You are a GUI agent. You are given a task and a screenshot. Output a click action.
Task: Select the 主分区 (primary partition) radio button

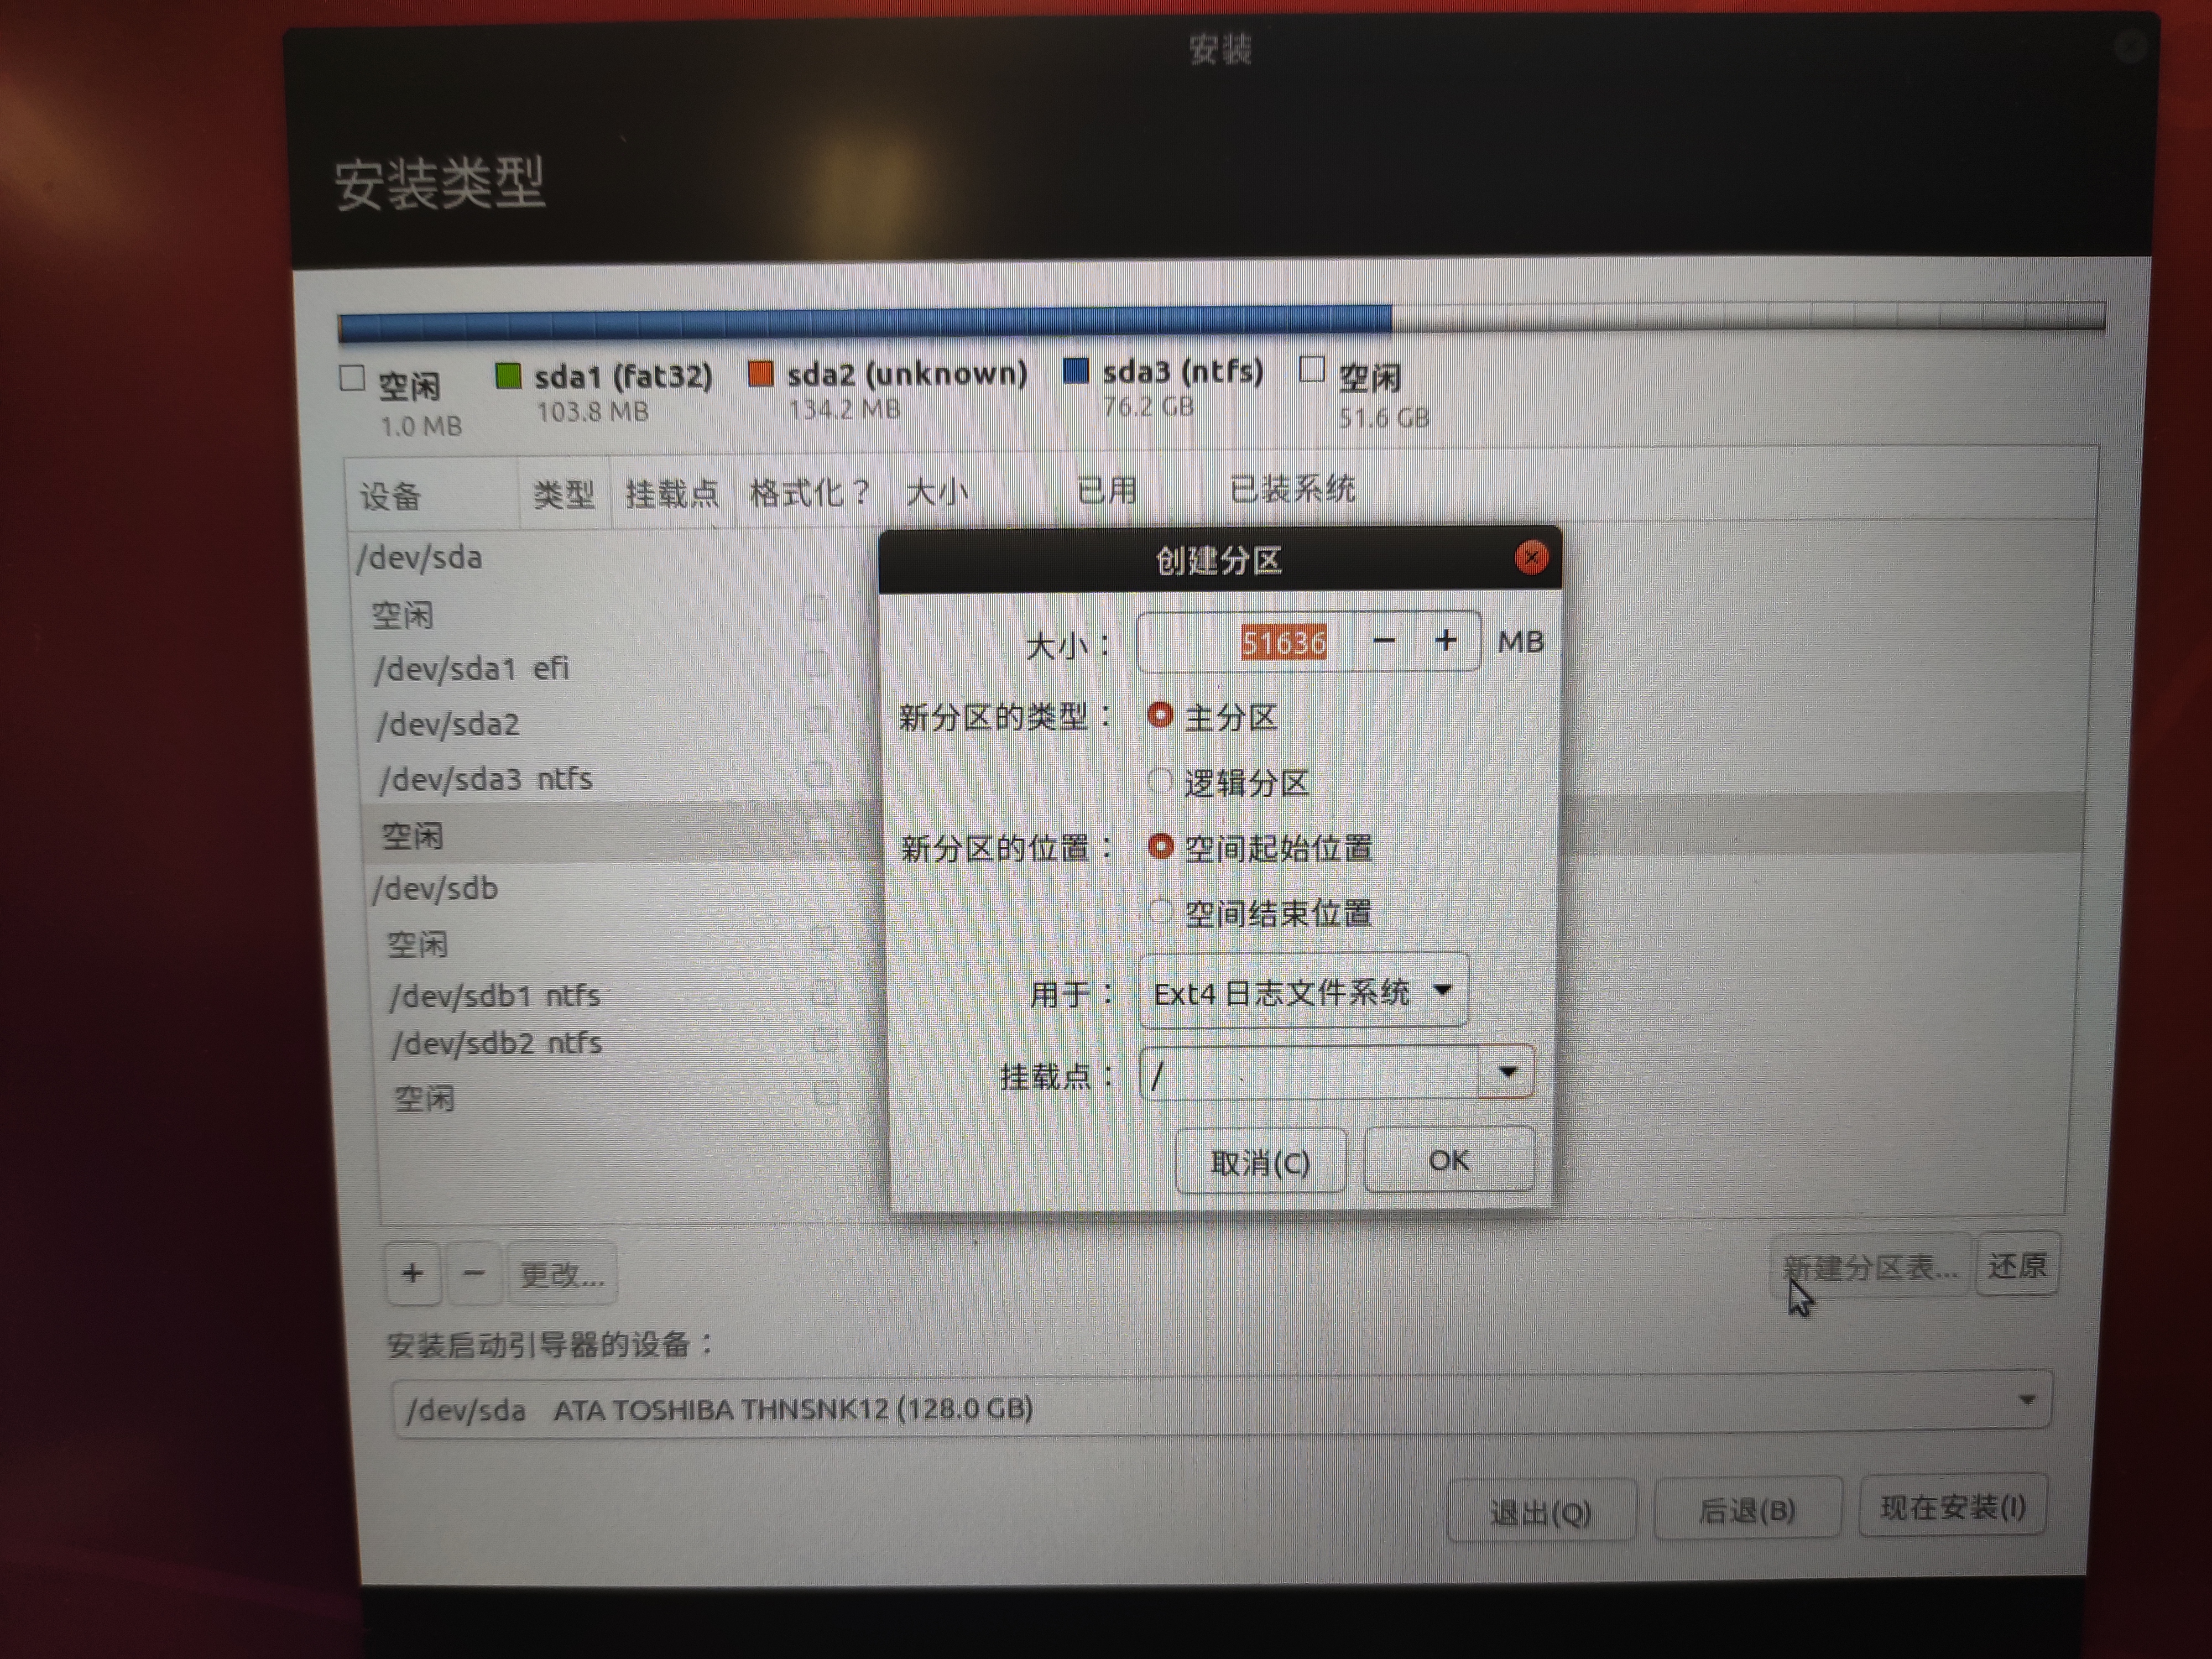point(1160,715)
